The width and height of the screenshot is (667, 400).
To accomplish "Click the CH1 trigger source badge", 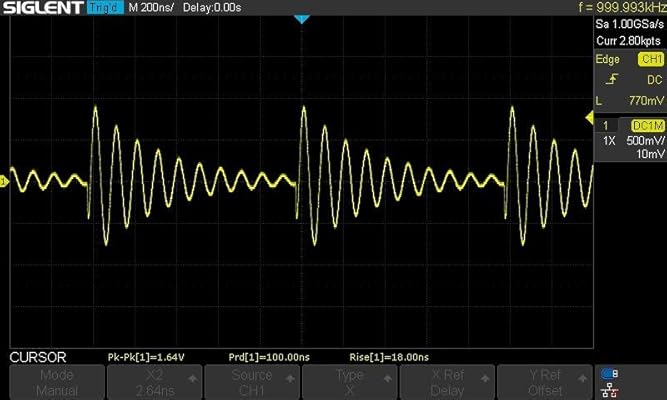I will [x=651, y=59].
